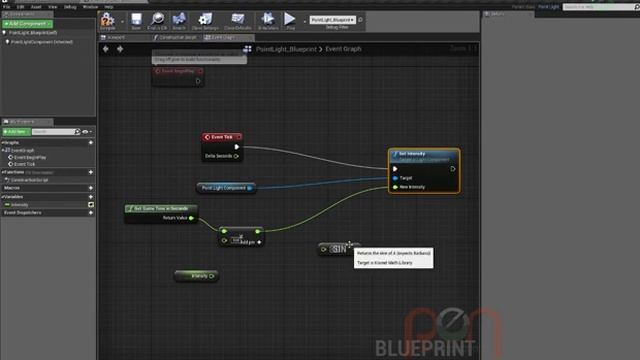Click the Play toolbar button
This screenshot has width=640, height=360.
point(290,19)
